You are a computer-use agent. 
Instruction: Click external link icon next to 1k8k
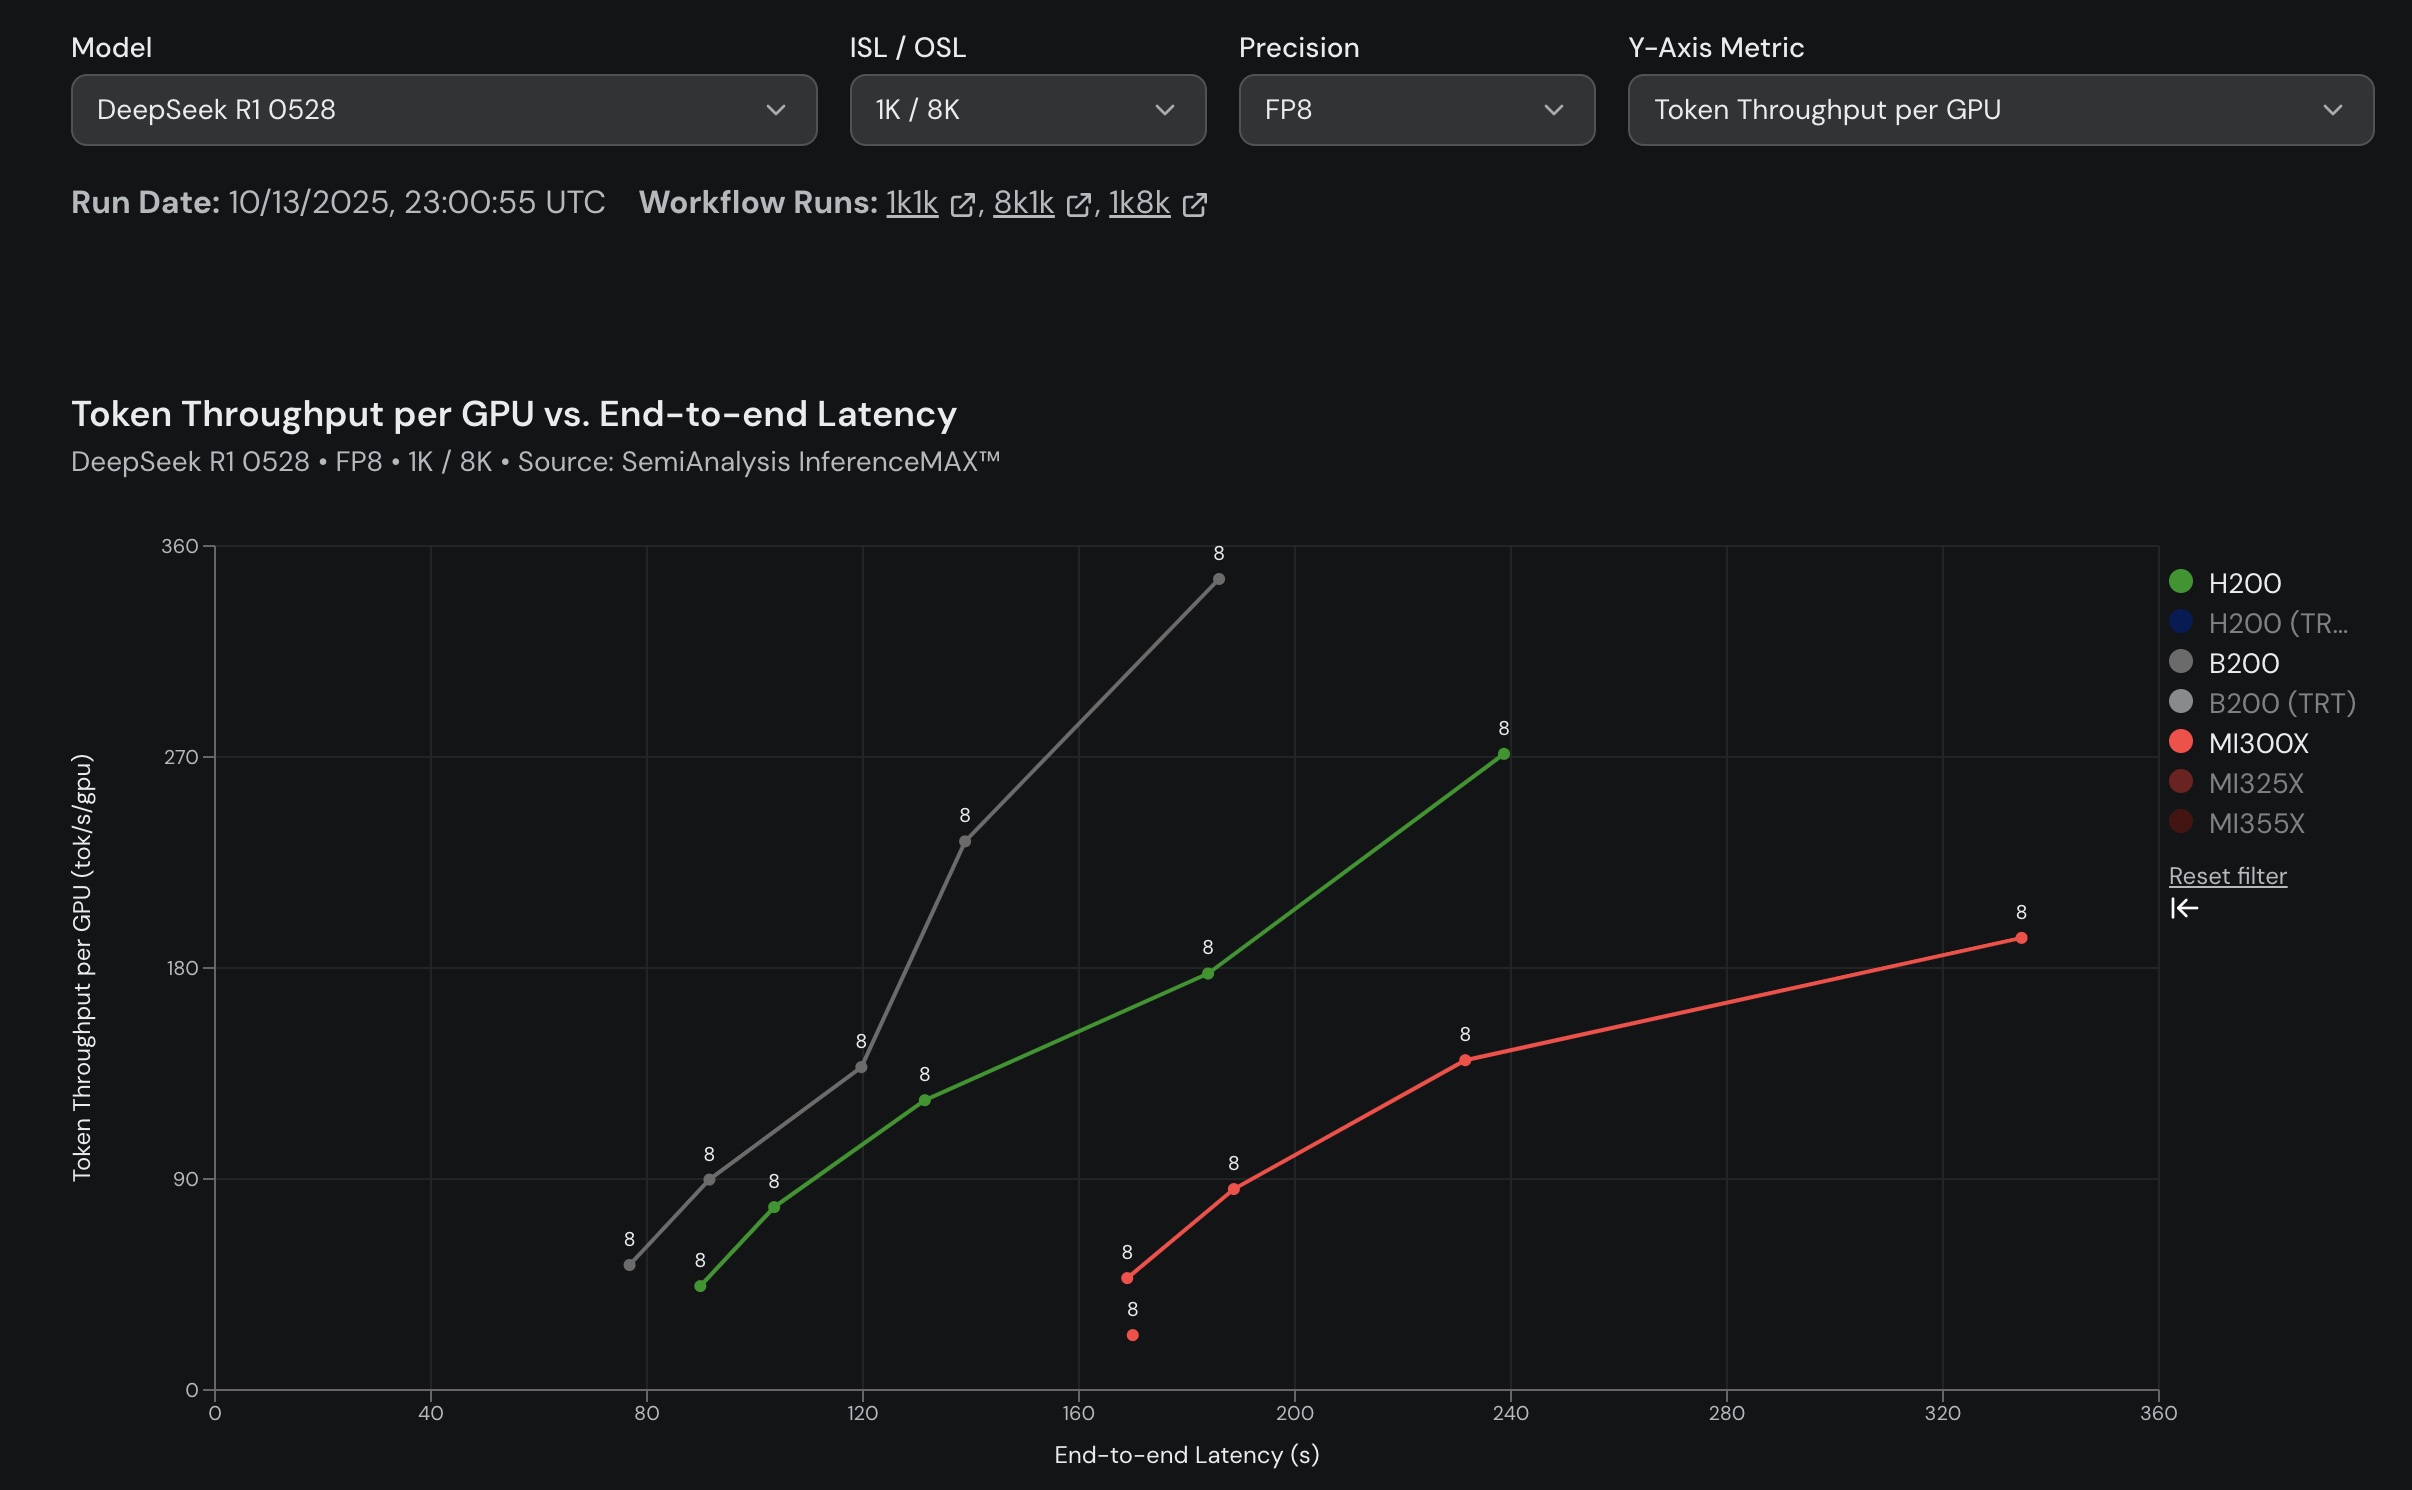1194,205
